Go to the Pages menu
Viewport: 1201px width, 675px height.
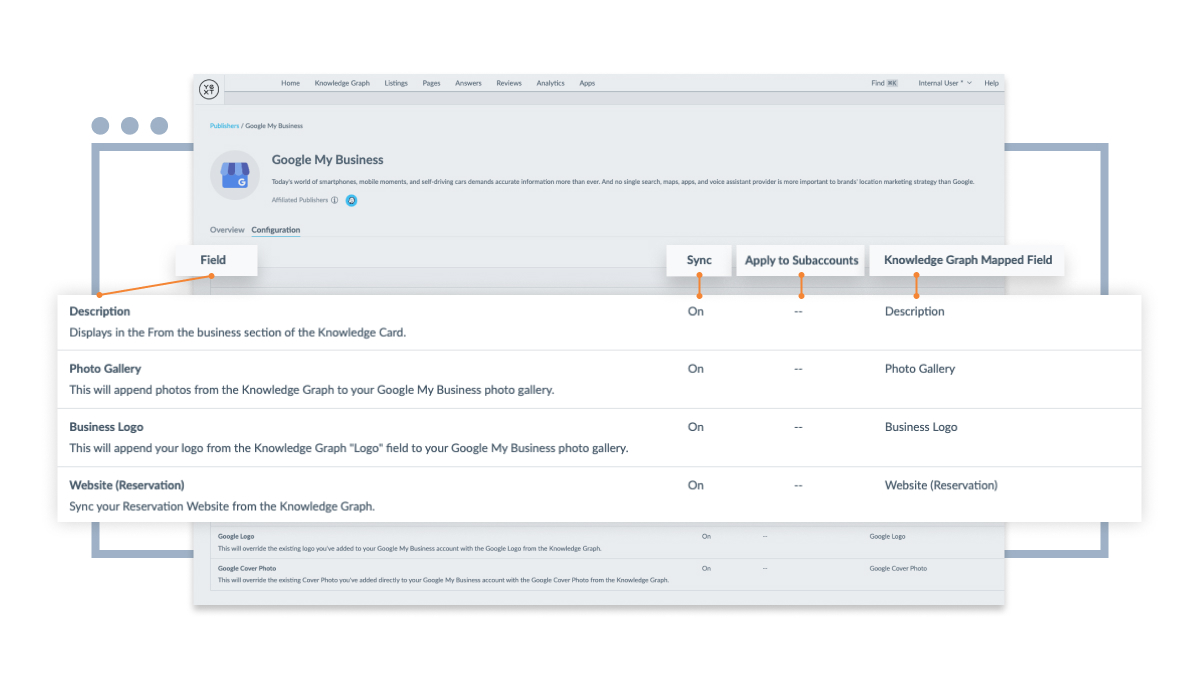(431, 83)
